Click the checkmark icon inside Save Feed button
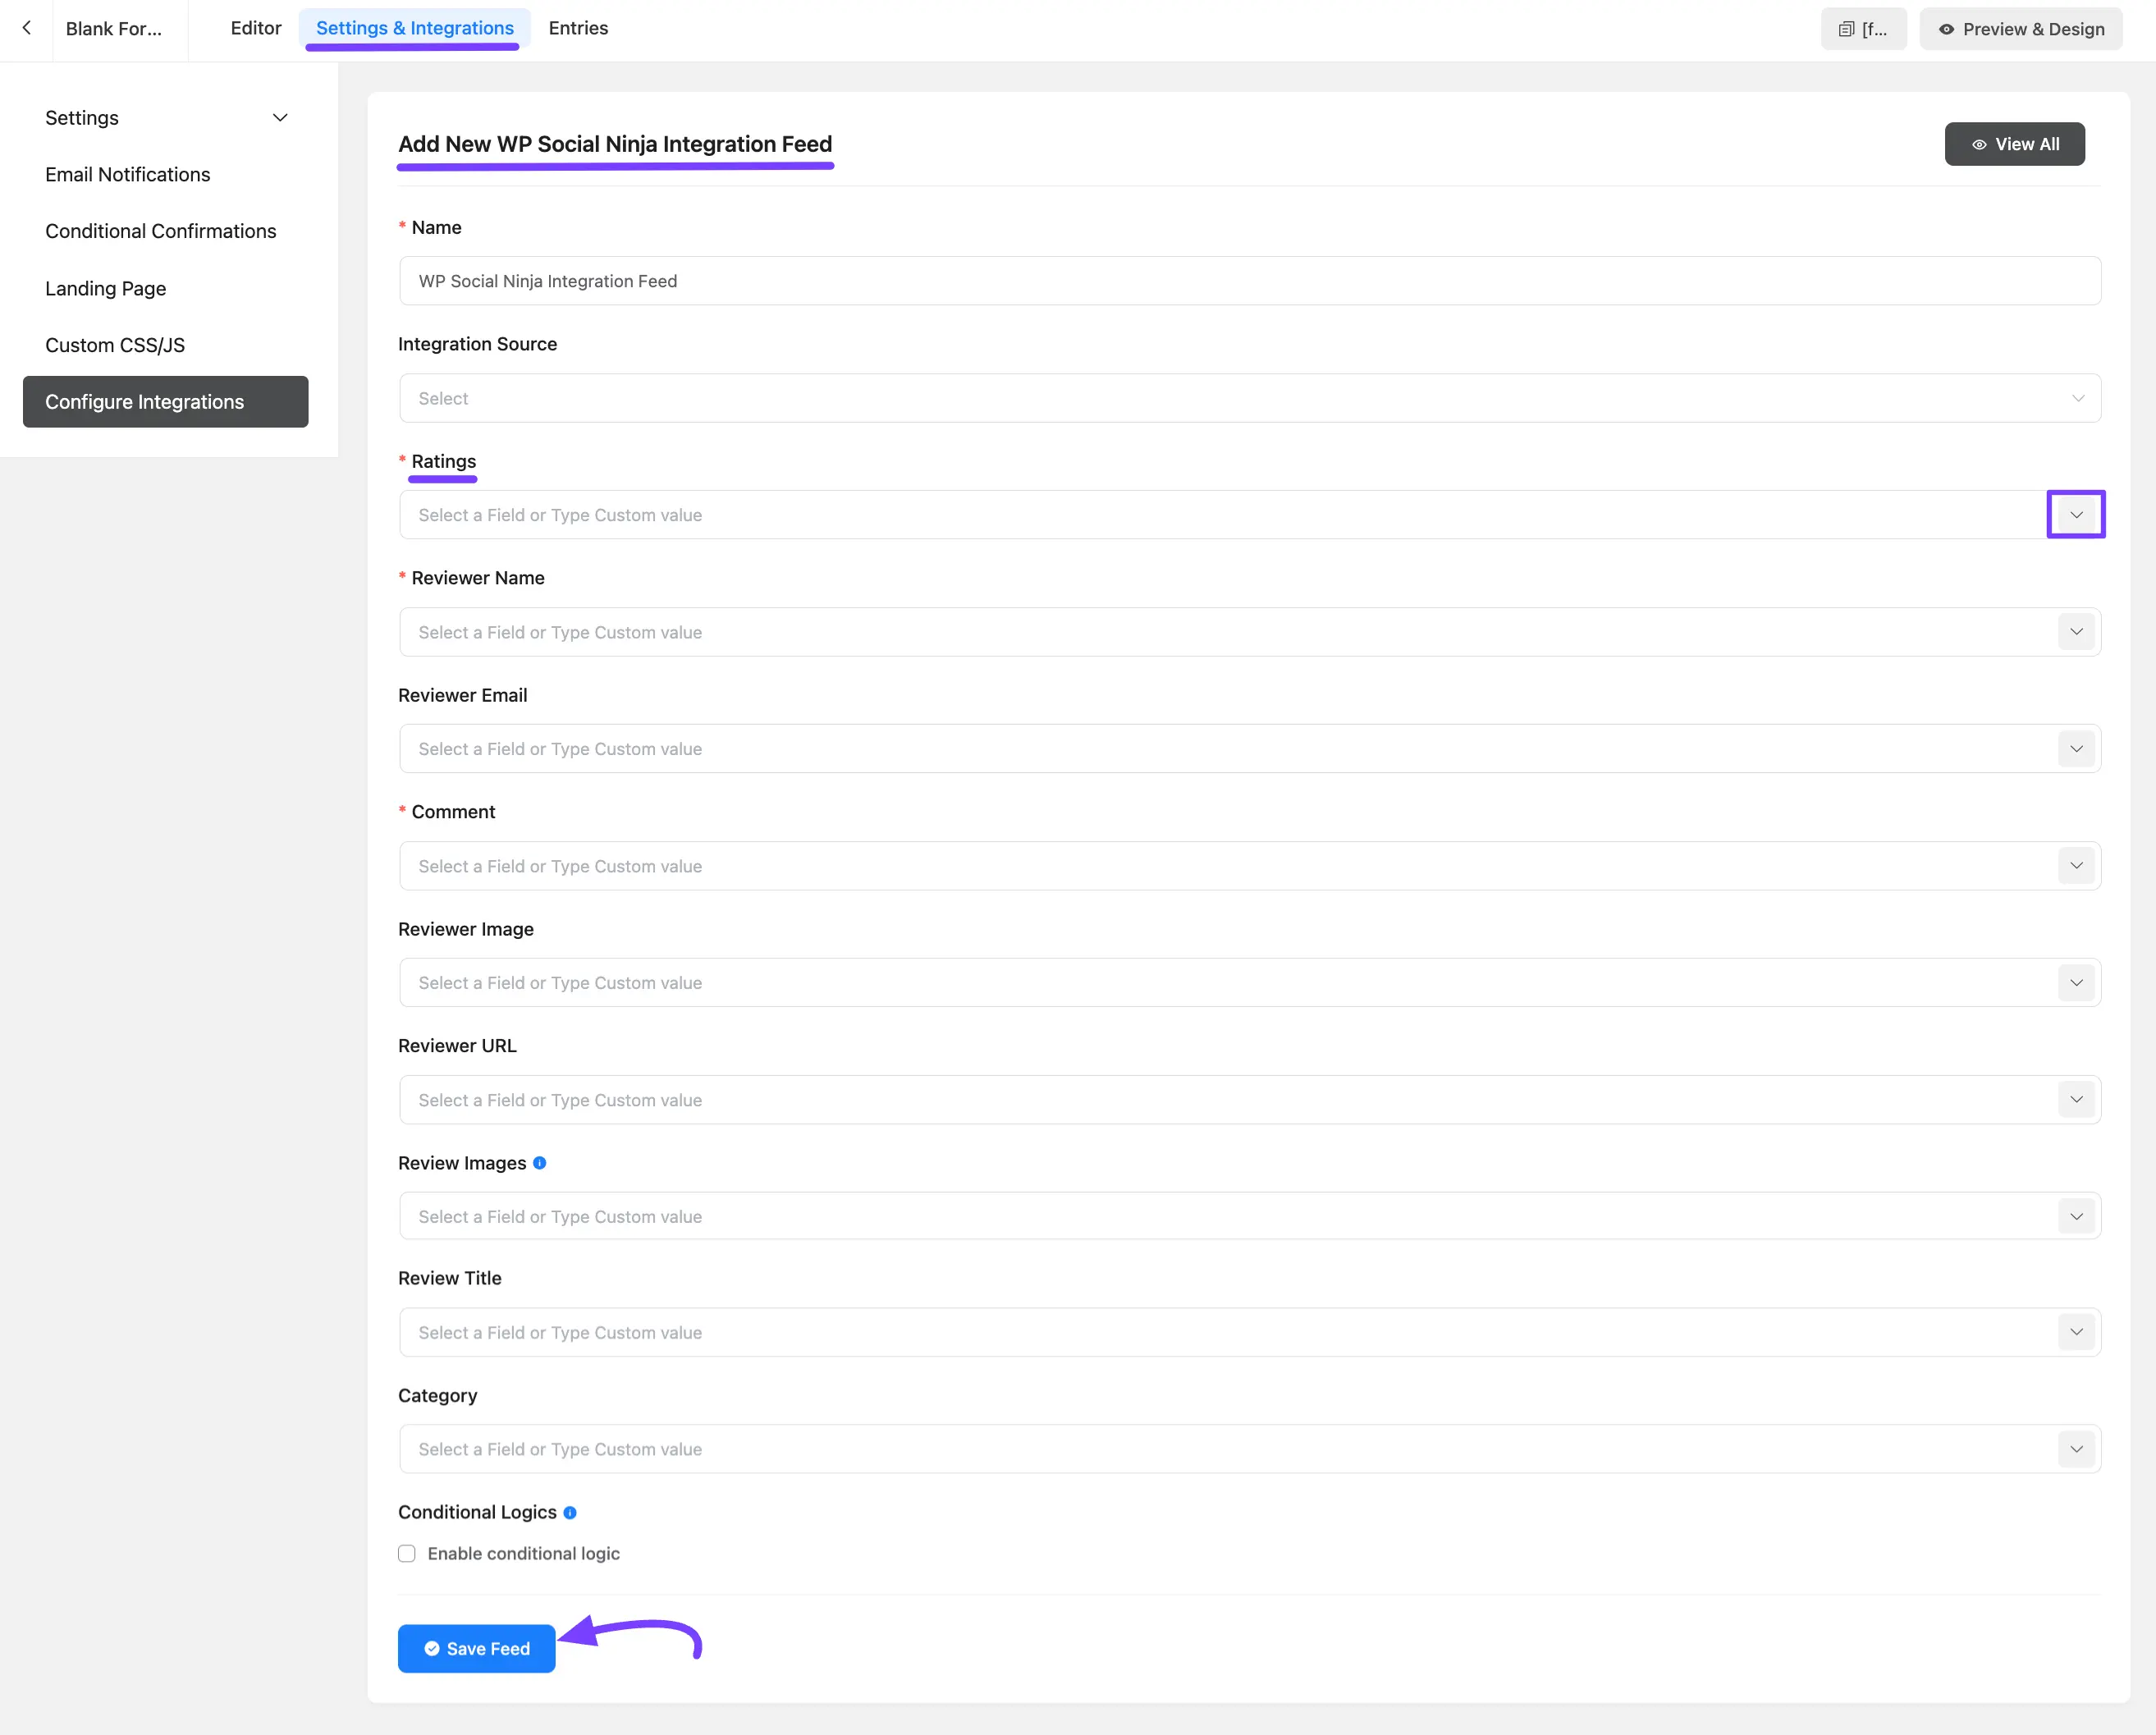 (x=432, y=1648)
